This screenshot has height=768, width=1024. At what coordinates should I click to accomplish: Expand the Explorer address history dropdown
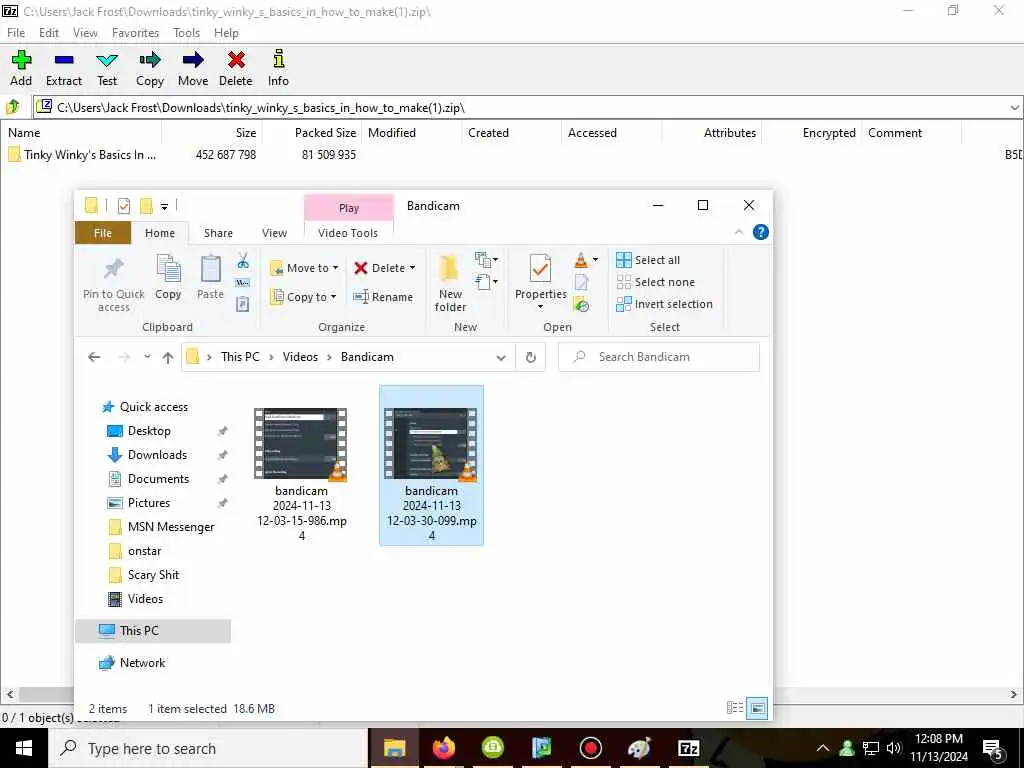click(501, 357)
